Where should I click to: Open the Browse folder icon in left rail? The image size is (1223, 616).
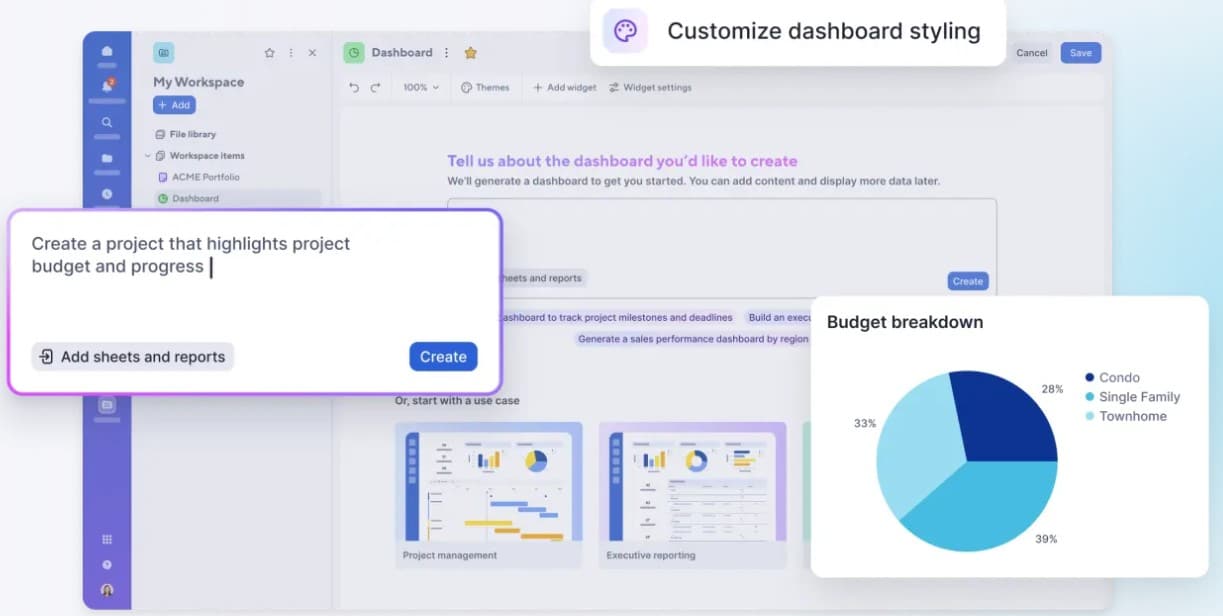107,158
